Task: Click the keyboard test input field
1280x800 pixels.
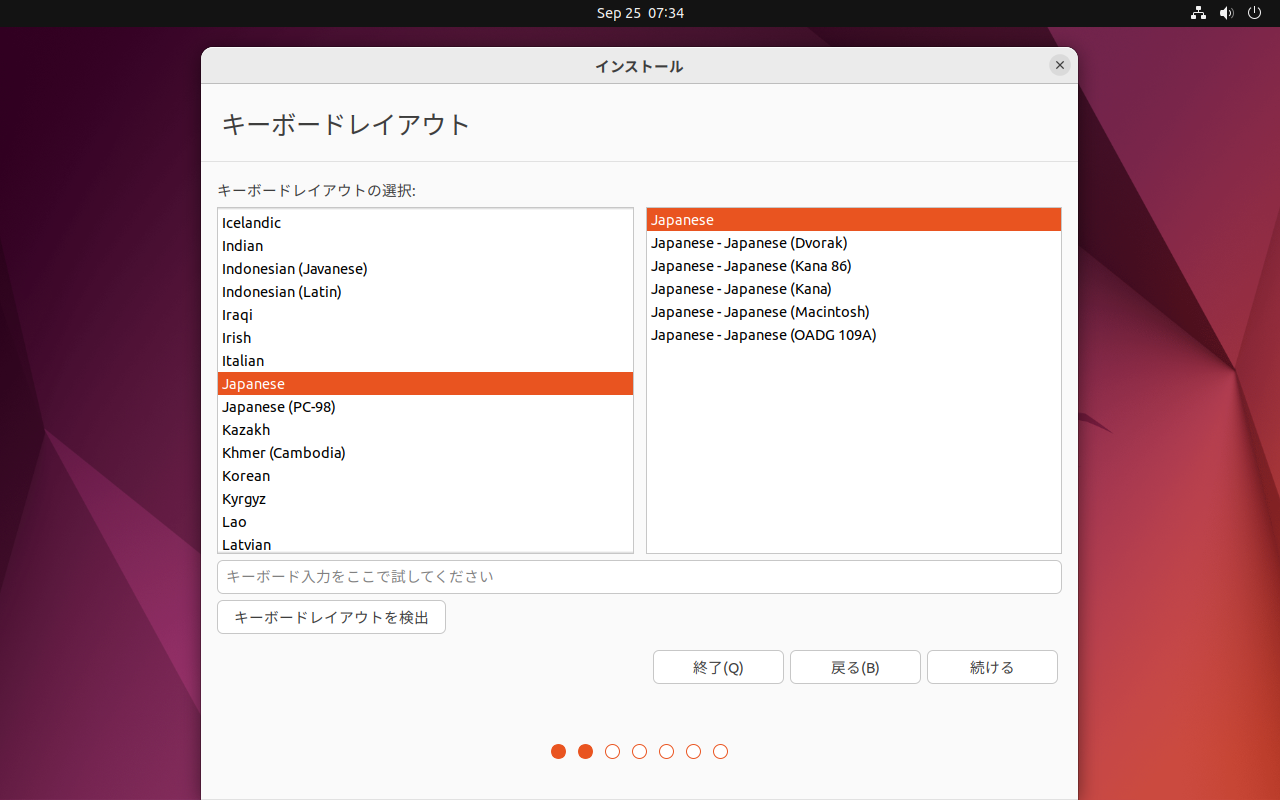Action: click(x=639, y=577)
